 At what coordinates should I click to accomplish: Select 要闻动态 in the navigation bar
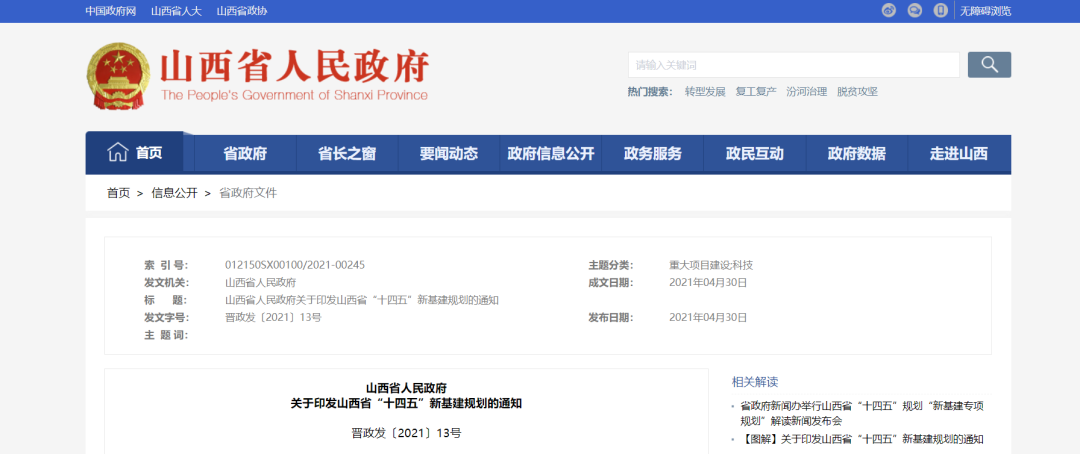pyautogui.click(x=449, y=154)
